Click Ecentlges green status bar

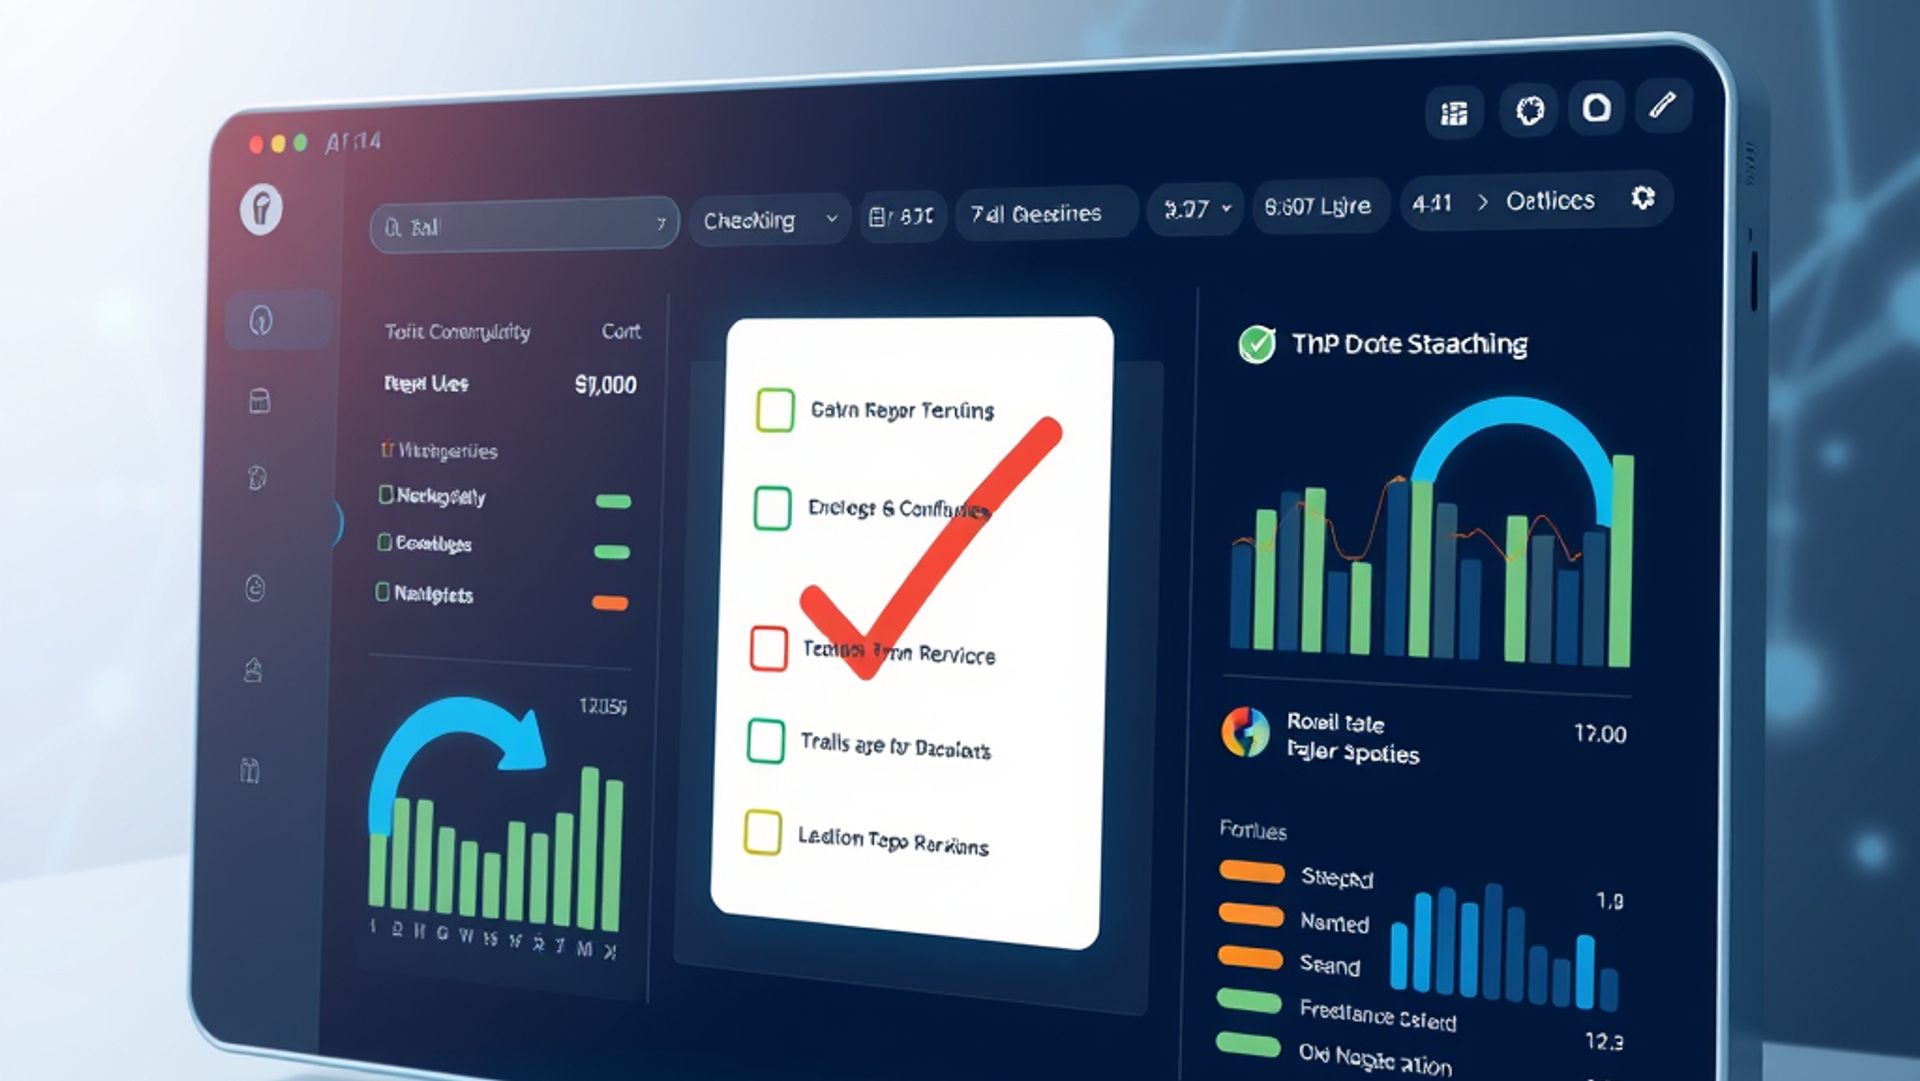(612, 551)
